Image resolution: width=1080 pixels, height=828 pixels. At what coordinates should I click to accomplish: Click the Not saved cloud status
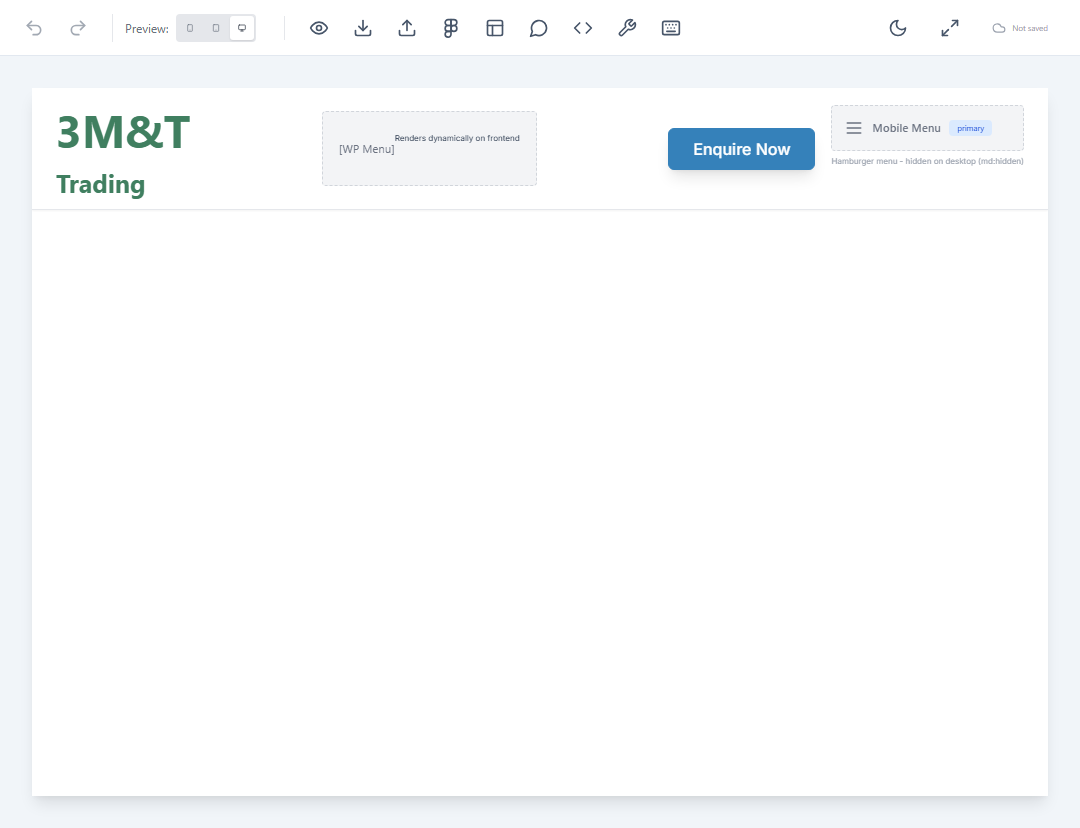coord(1020,28)
